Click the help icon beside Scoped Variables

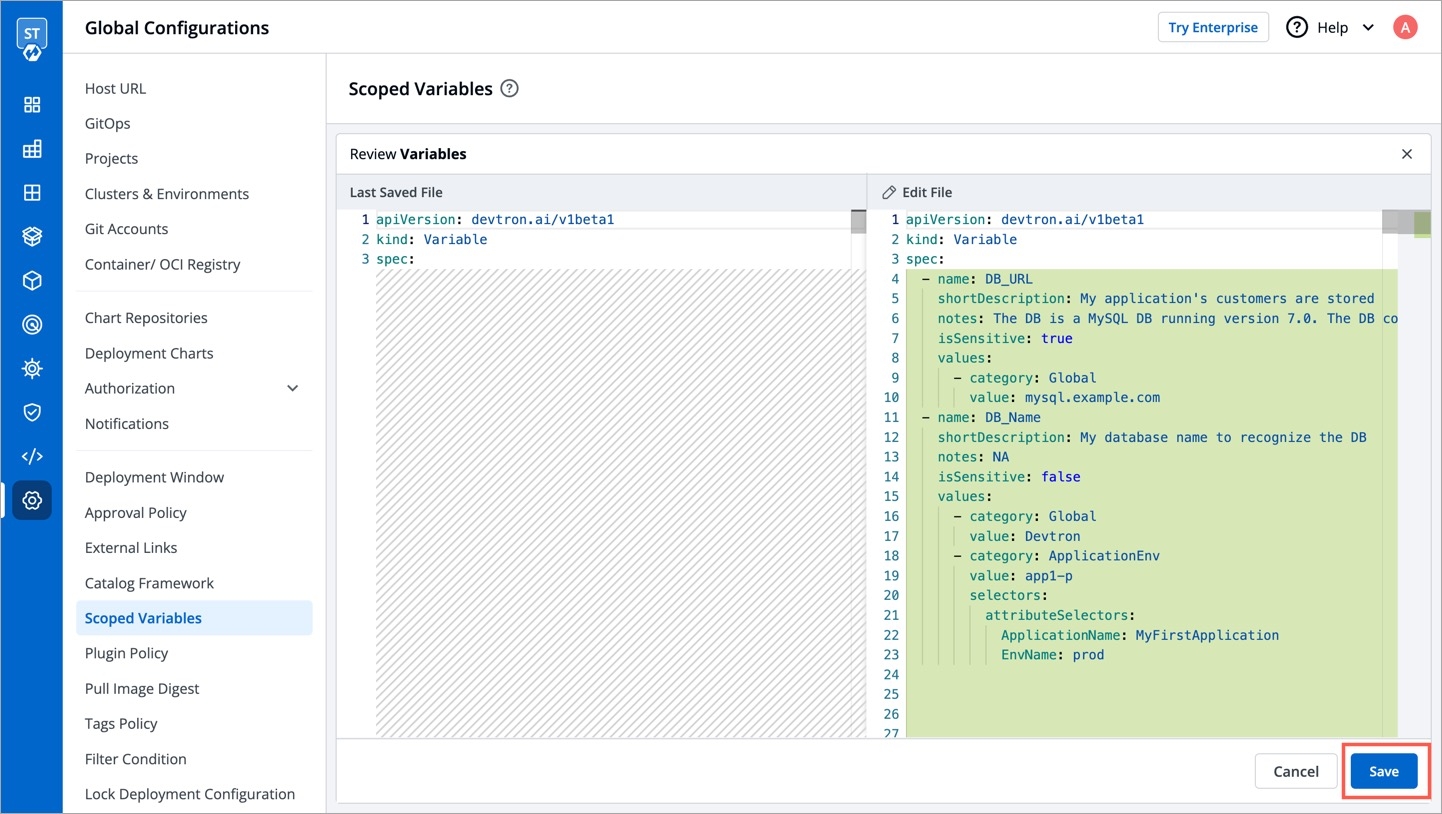click(509, 88)
